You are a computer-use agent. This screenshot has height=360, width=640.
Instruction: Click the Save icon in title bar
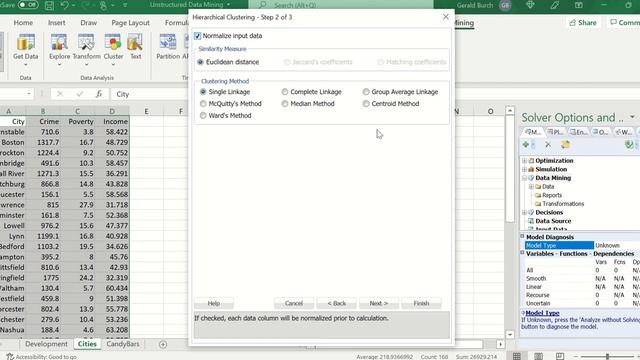pos(49,5)
